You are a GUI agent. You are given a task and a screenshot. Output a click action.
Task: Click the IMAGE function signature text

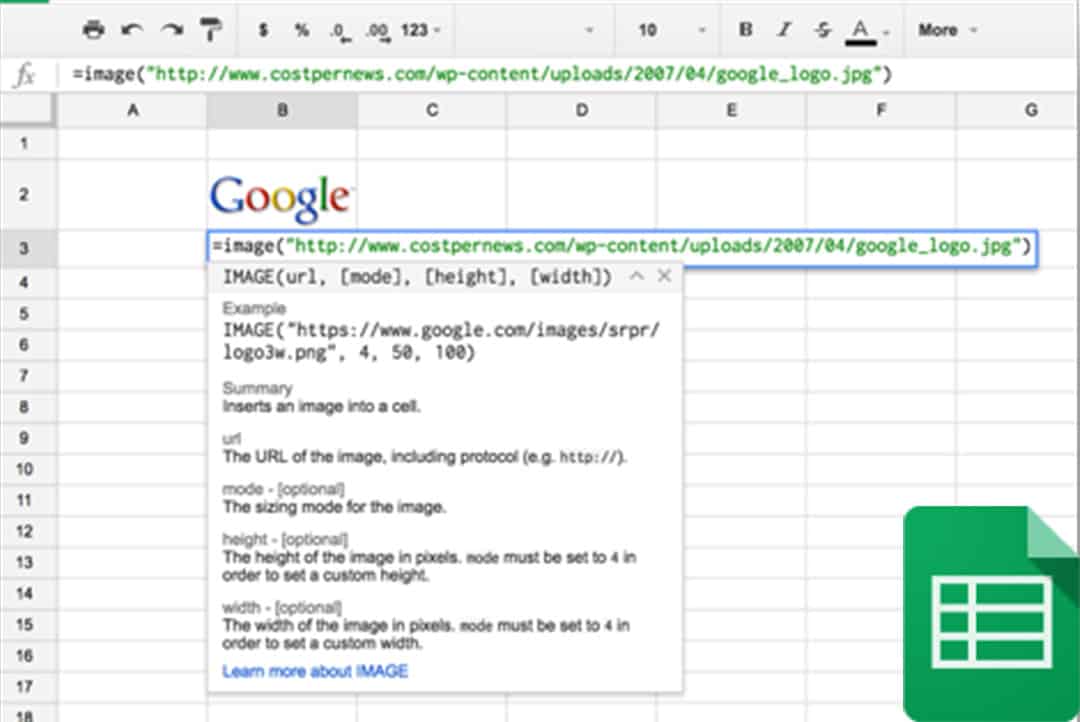pyautogui.click(x=417, y=277)
